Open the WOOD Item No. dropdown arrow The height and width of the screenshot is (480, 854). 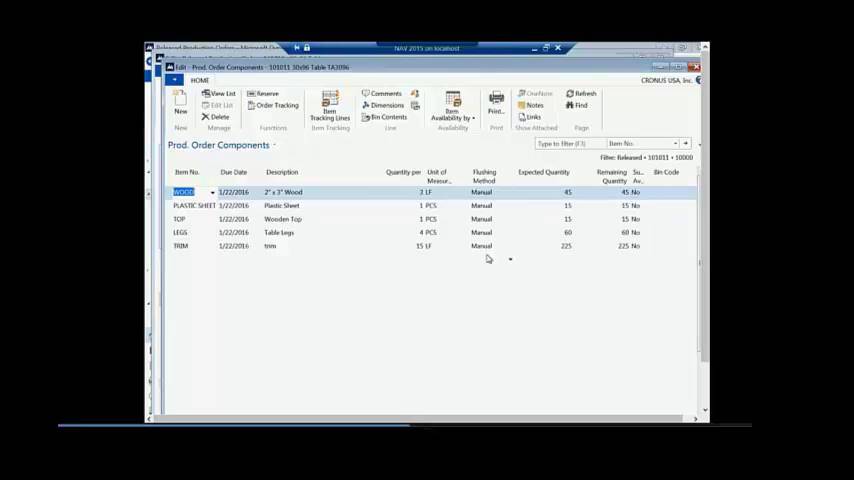[x=212, y=192]
